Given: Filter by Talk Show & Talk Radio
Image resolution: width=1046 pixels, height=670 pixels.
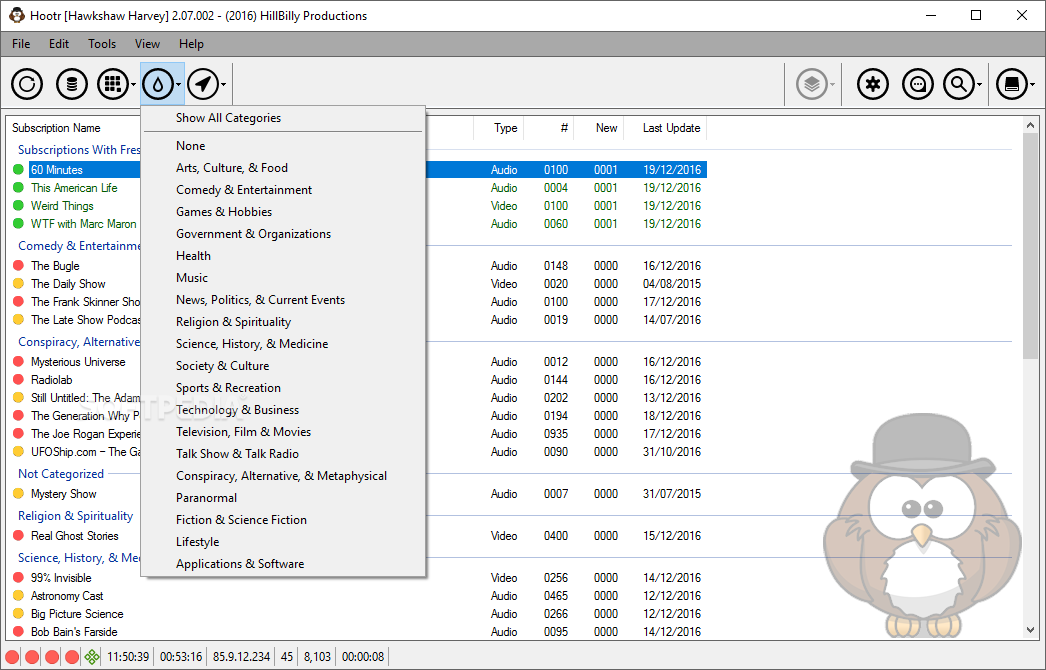Looking at the screenshot, I should [x=283, y=454].
